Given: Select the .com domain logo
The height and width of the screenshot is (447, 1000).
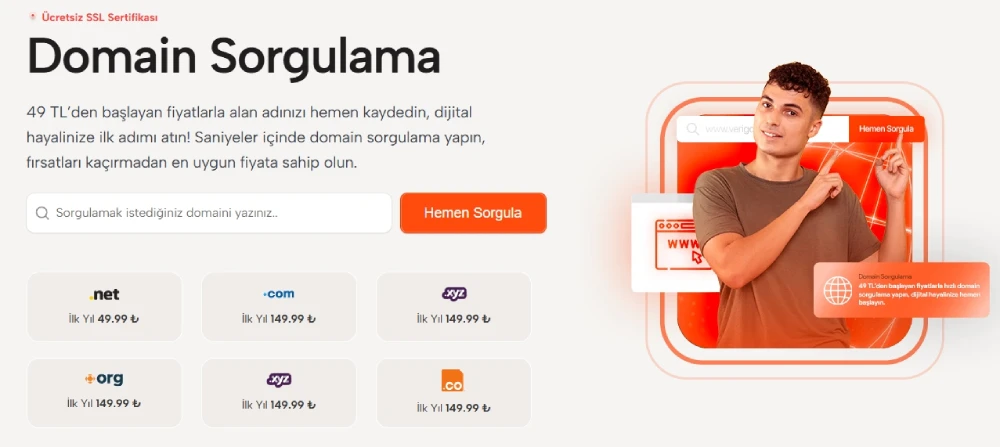Looking at the screenshot, I should coord(279,294).
